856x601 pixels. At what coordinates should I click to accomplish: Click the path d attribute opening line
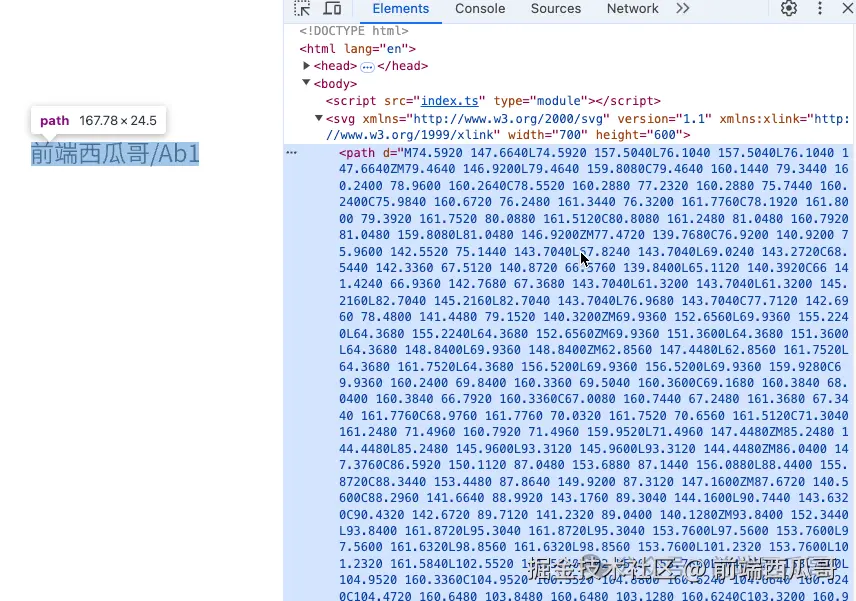[593, 153]
